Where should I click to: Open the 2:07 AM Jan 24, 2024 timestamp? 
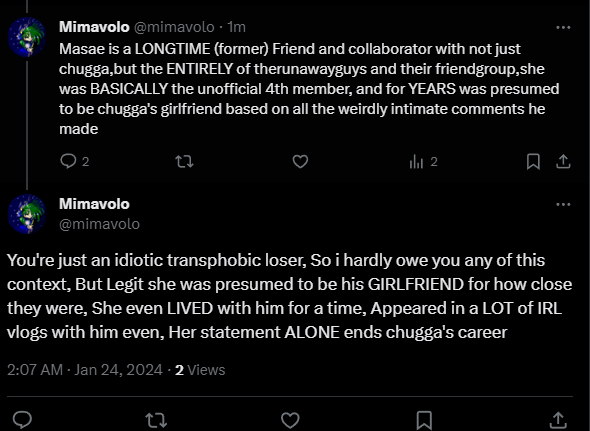(x=85, y=370)
